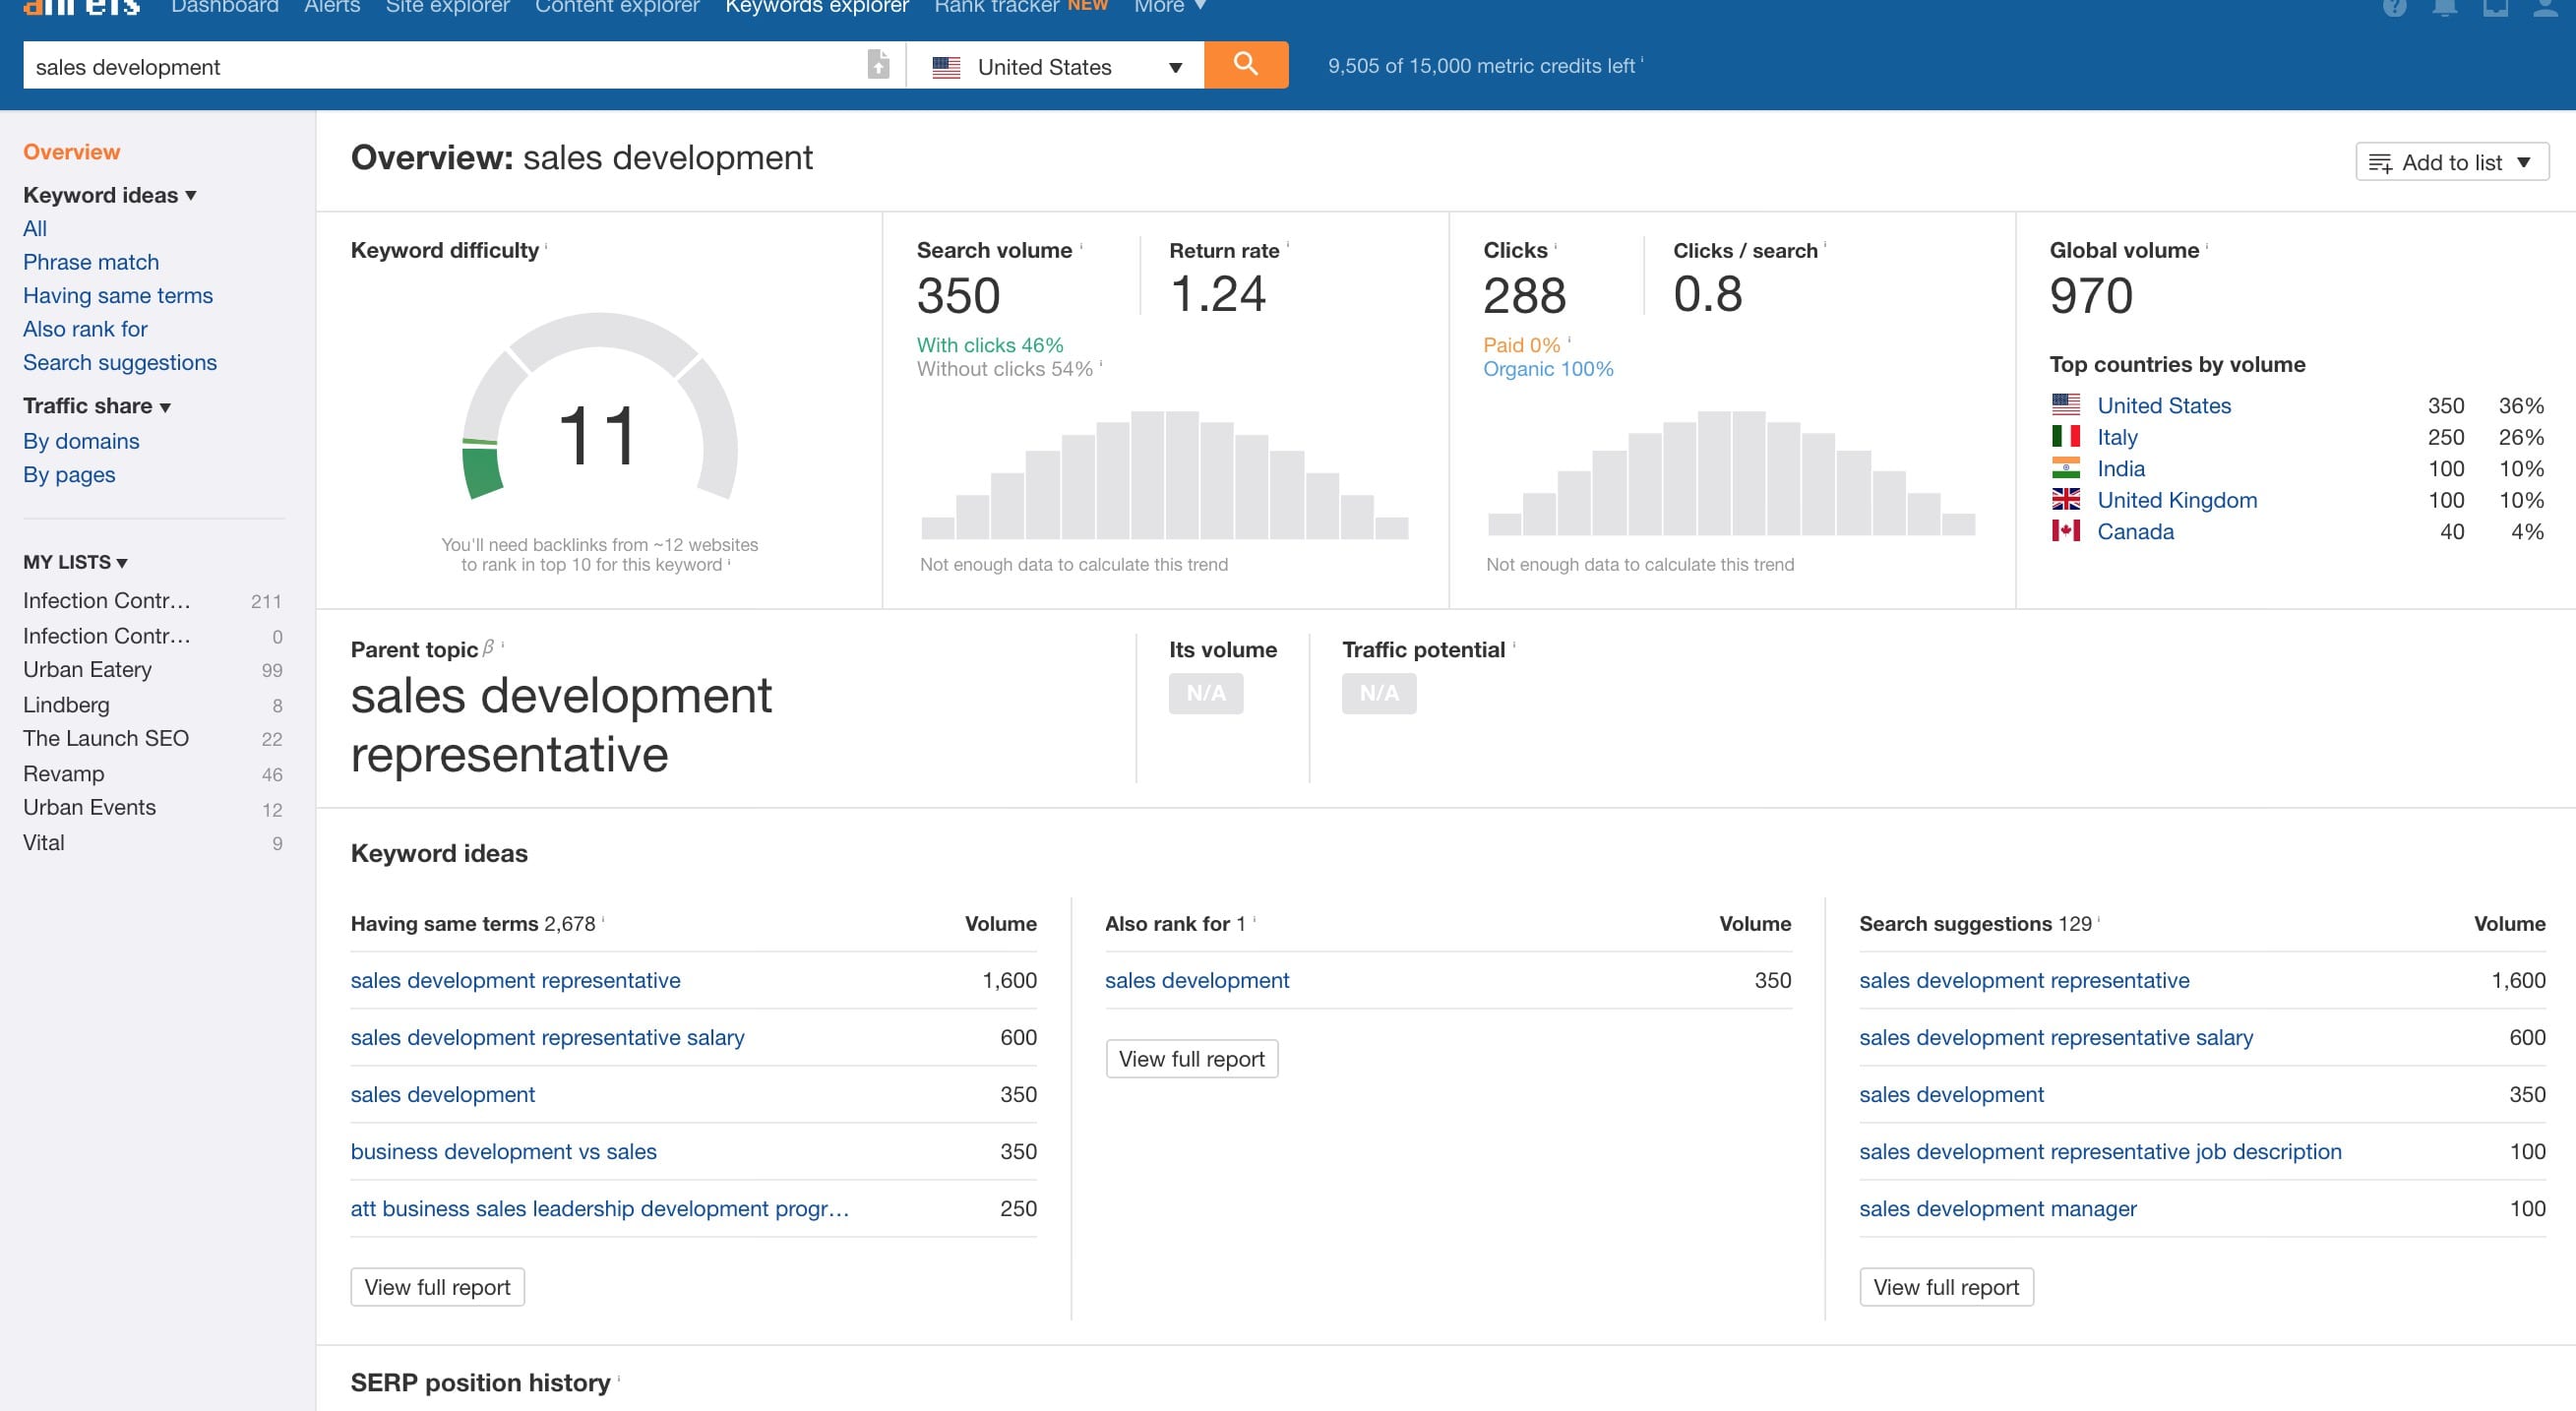Collapse the MY LISTS section
This screenshot has height=1411, width=2576.
tap(75, 562)
